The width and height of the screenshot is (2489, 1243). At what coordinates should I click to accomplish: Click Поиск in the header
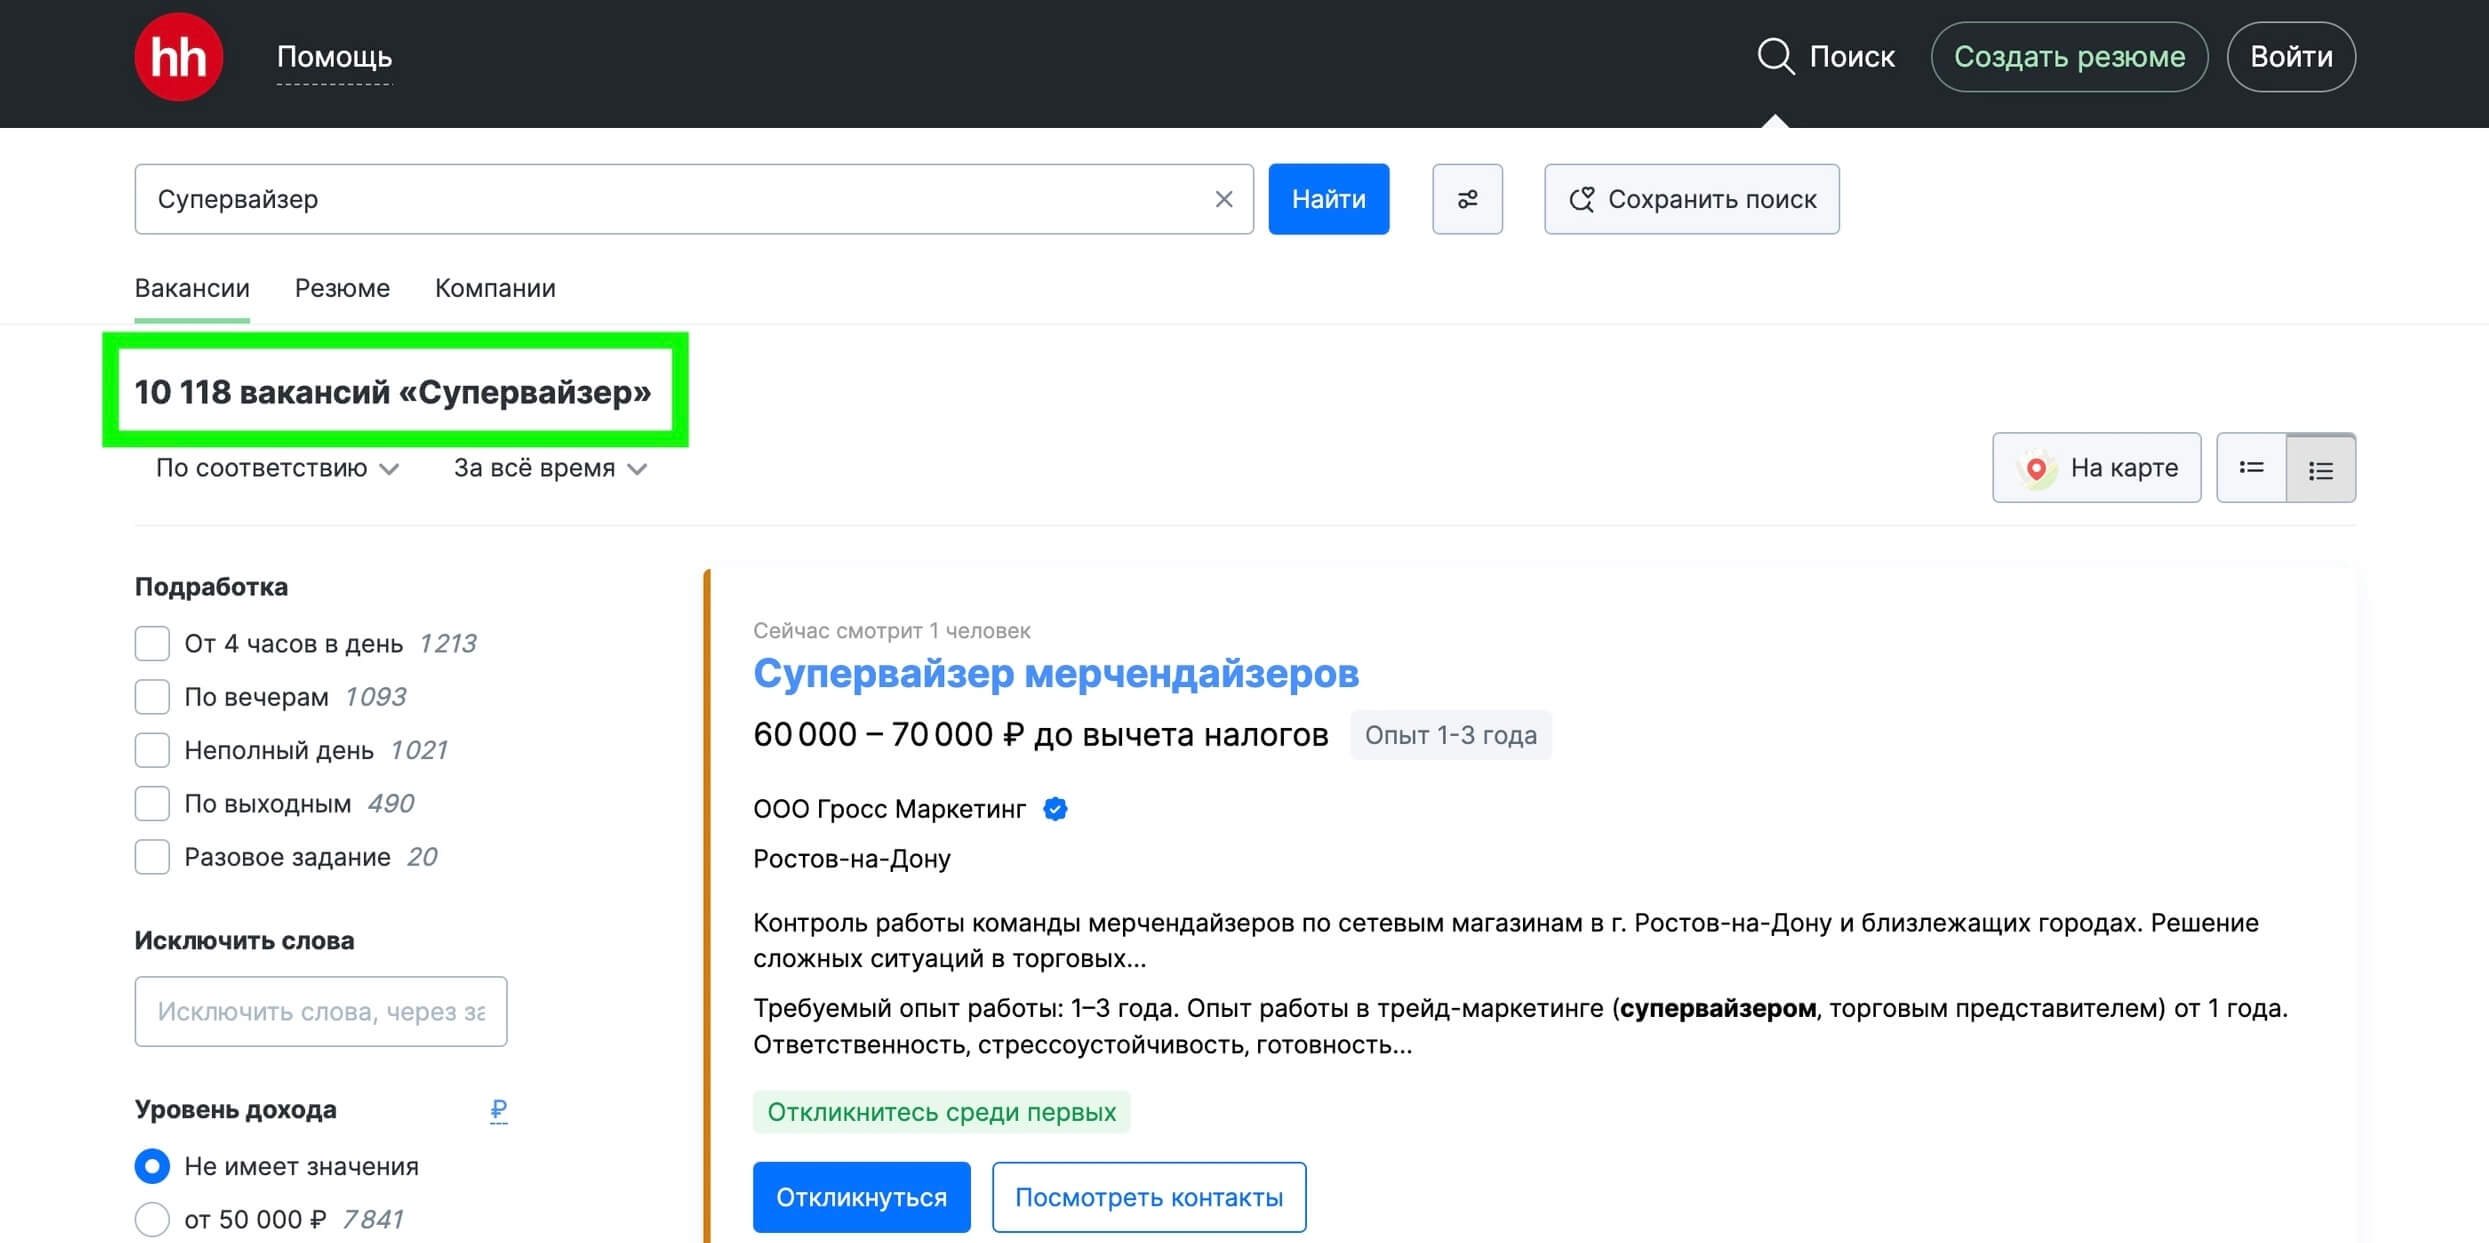click(1852, 57)
